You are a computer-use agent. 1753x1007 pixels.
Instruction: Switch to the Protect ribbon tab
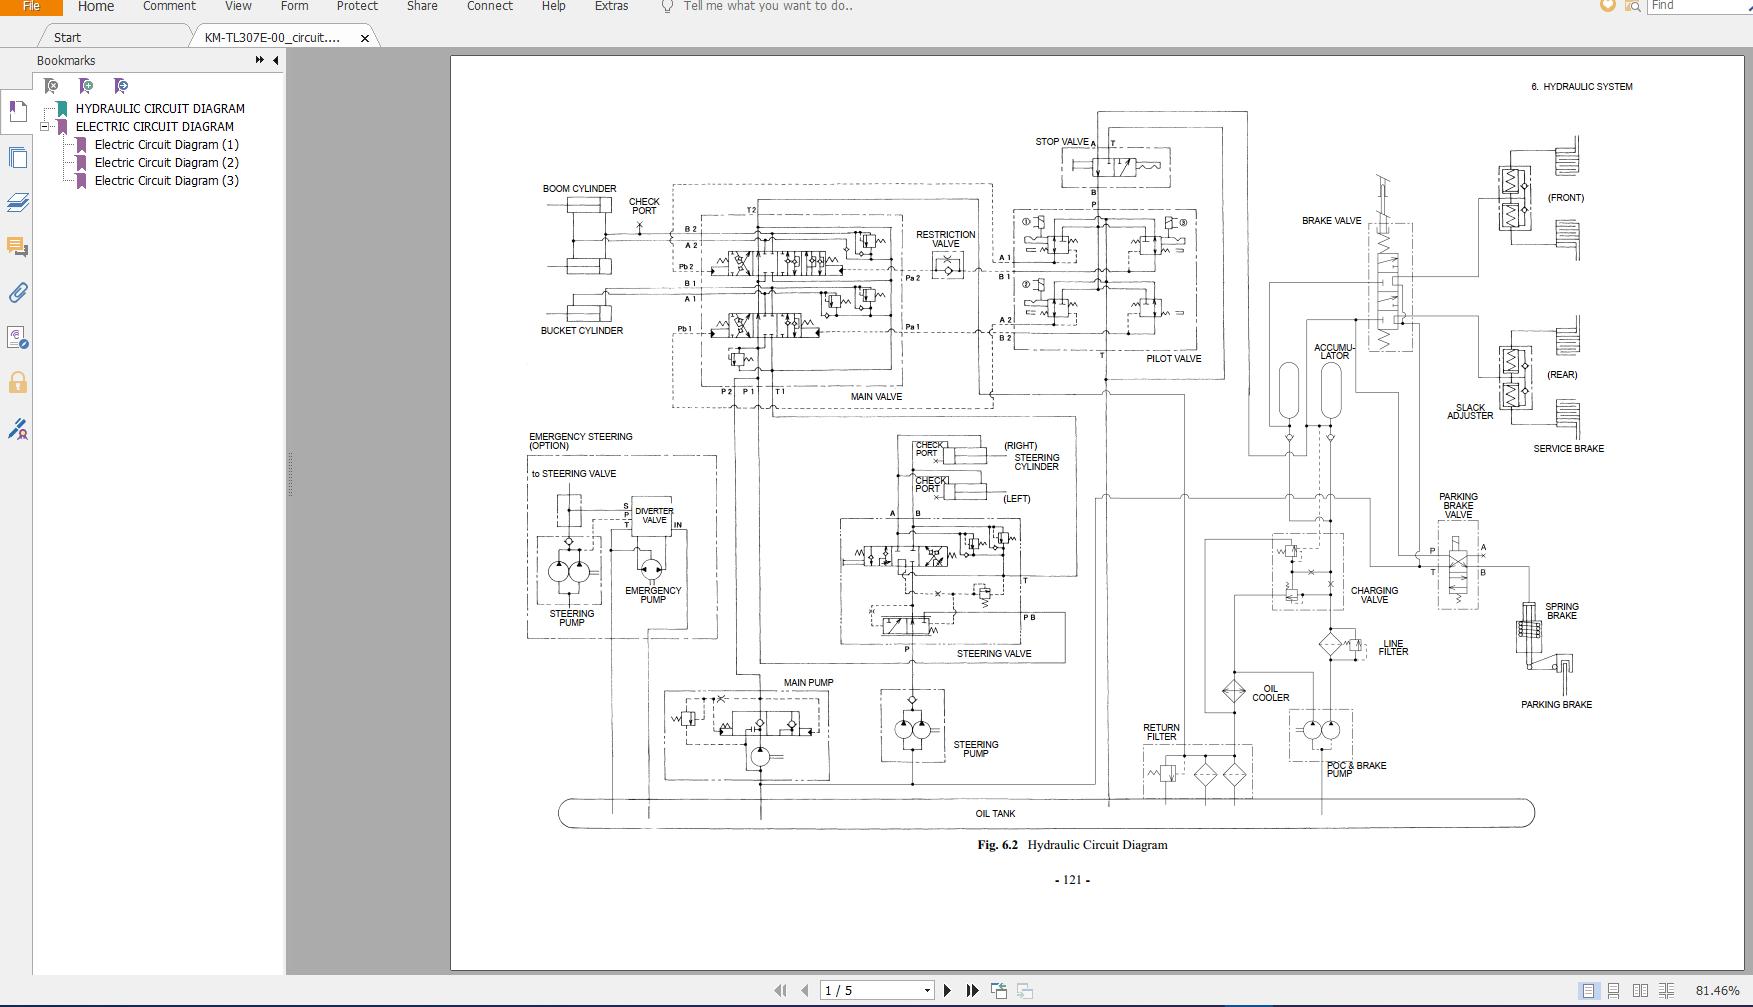[357, 6]
